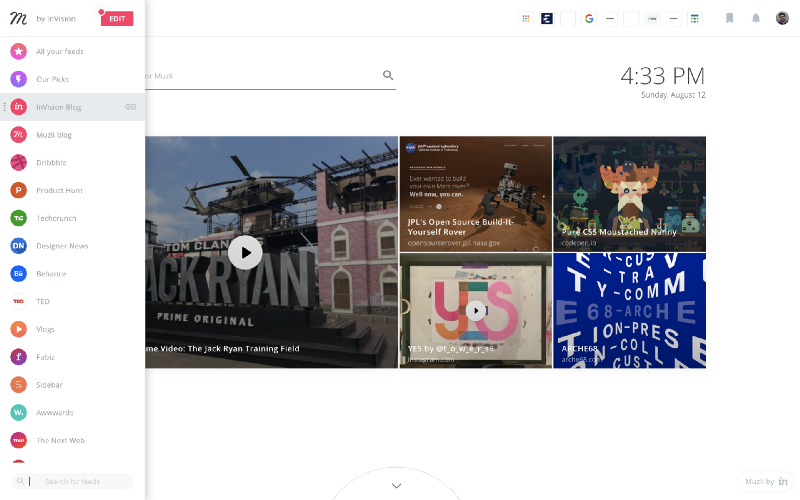The image size is (800, 500).
Task: Open the TED feed
Action: 72,302
